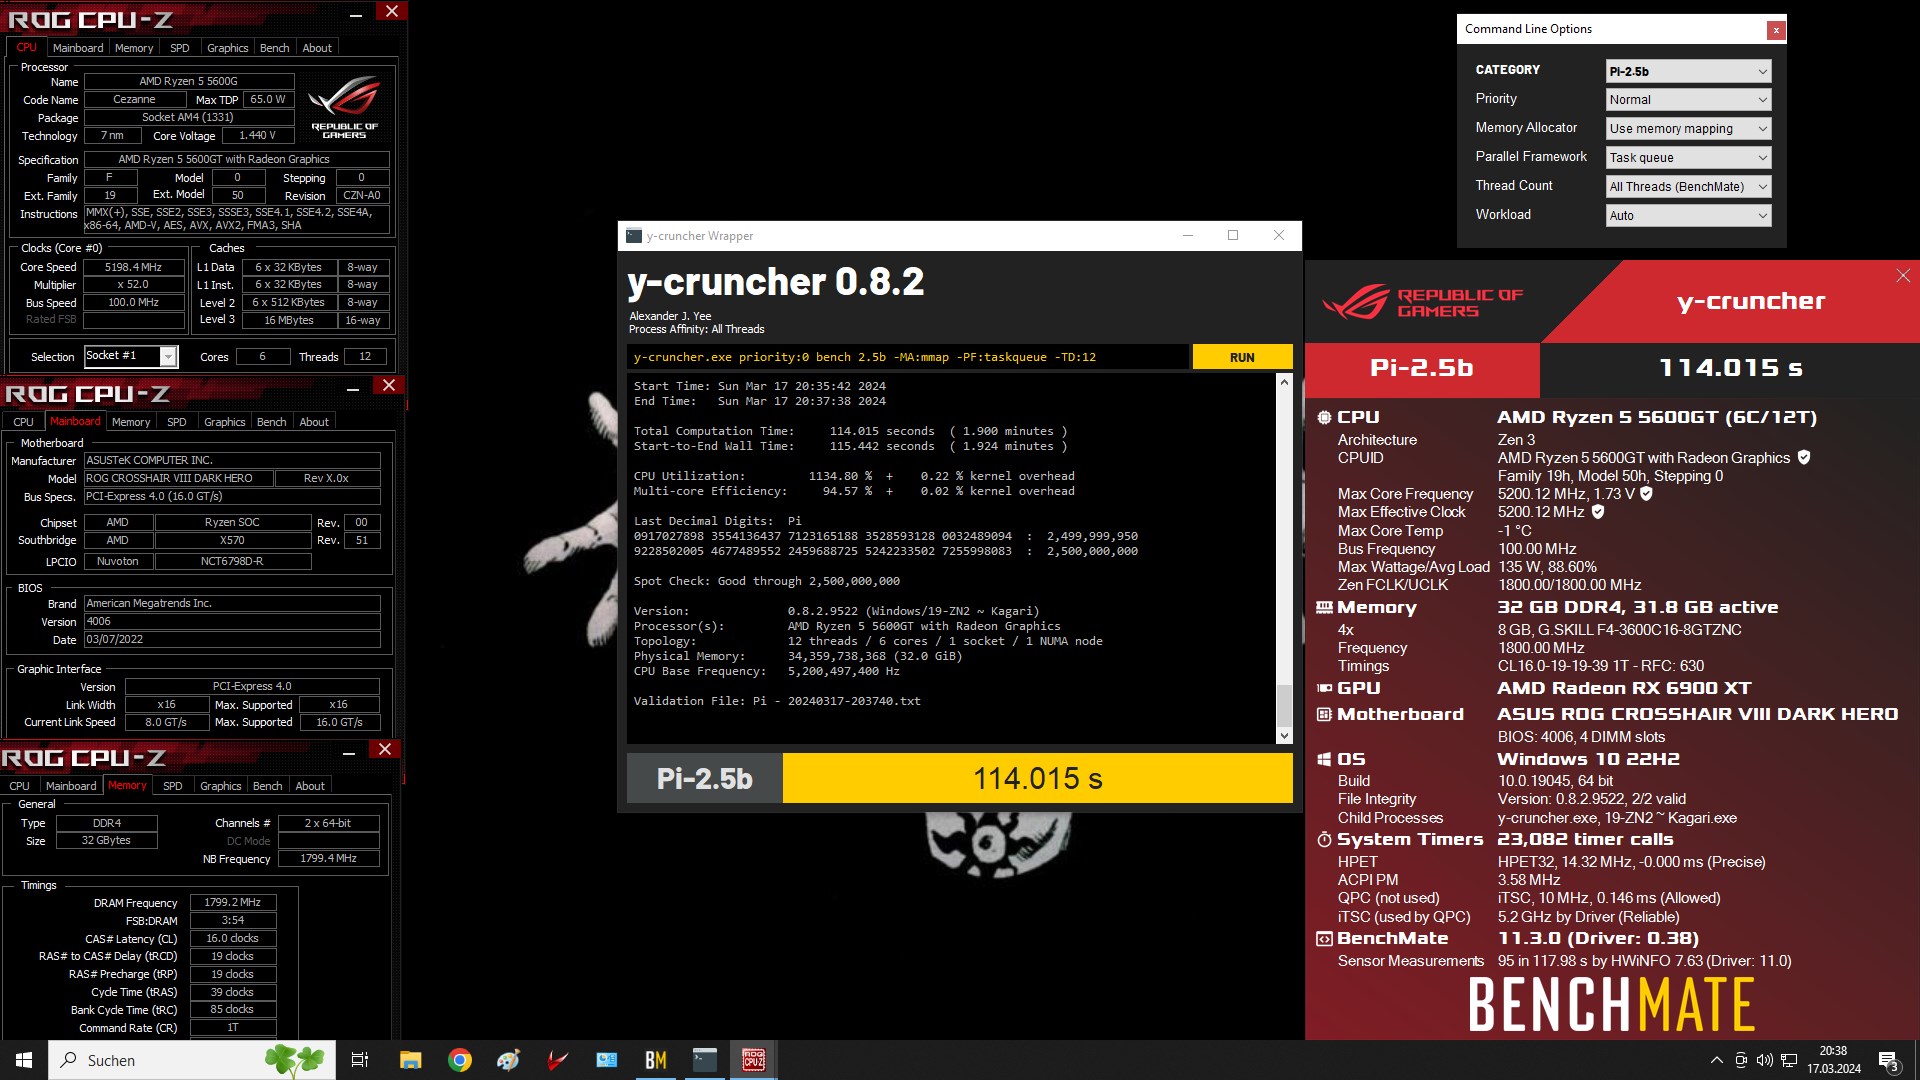1920x1080 pixels.
Task: Open Graphics tab in CPU-Z window showing Motherboard
Action: point(224,422)
